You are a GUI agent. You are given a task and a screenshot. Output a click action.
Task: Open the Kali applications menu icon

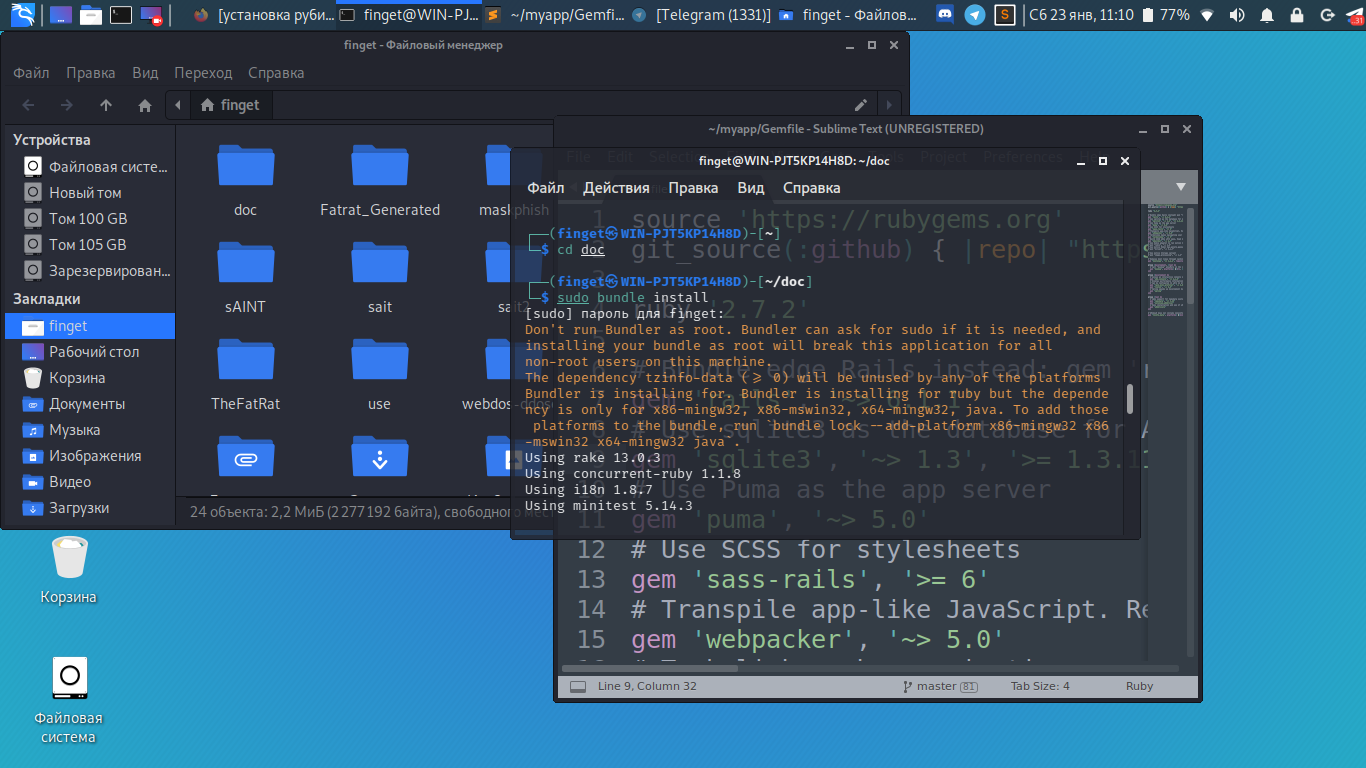[x=21, y=15]
